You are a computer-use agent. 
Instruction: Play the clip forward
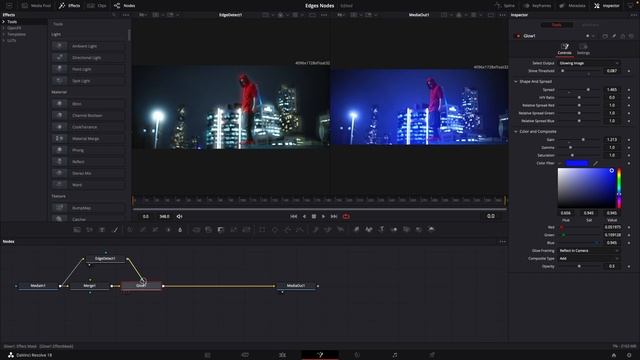point(324,216)
